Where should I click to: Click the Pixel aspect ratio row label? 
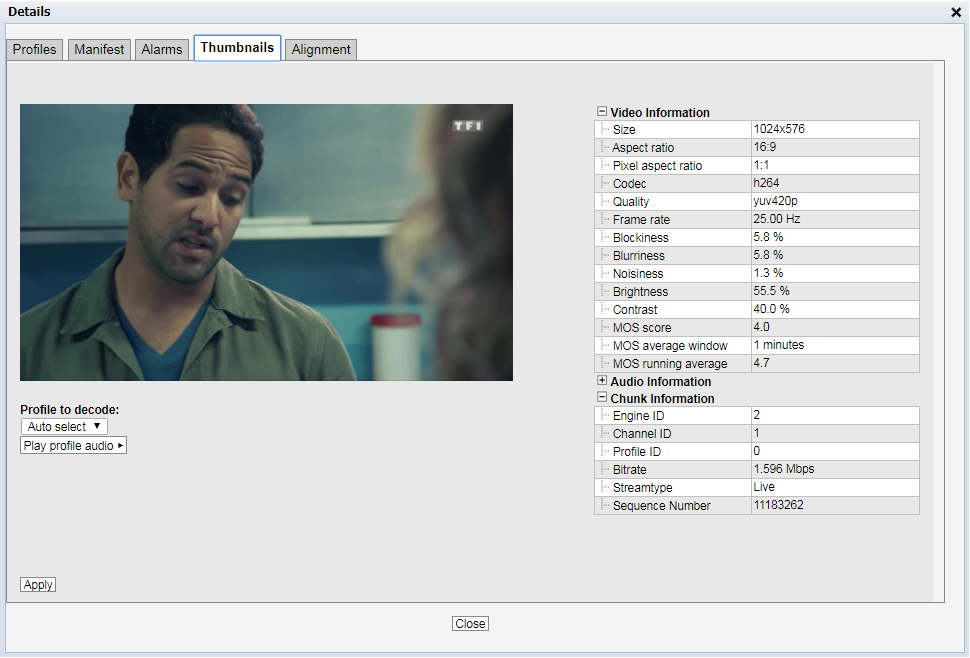(x=657, y=166)
